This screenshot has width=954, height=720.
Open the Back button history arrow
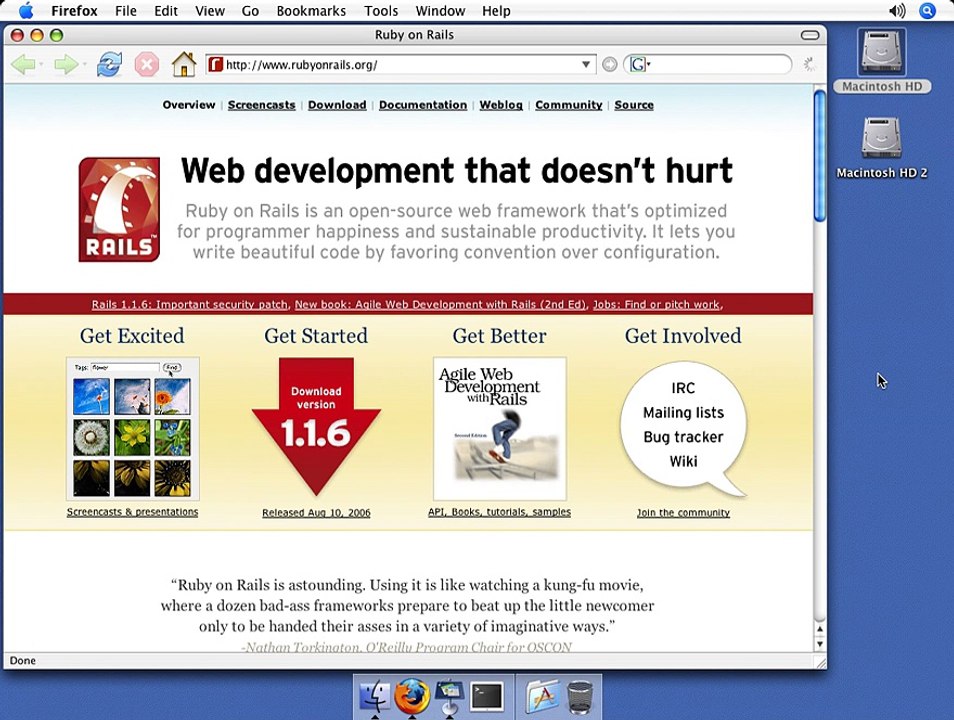tap(41, 65)
